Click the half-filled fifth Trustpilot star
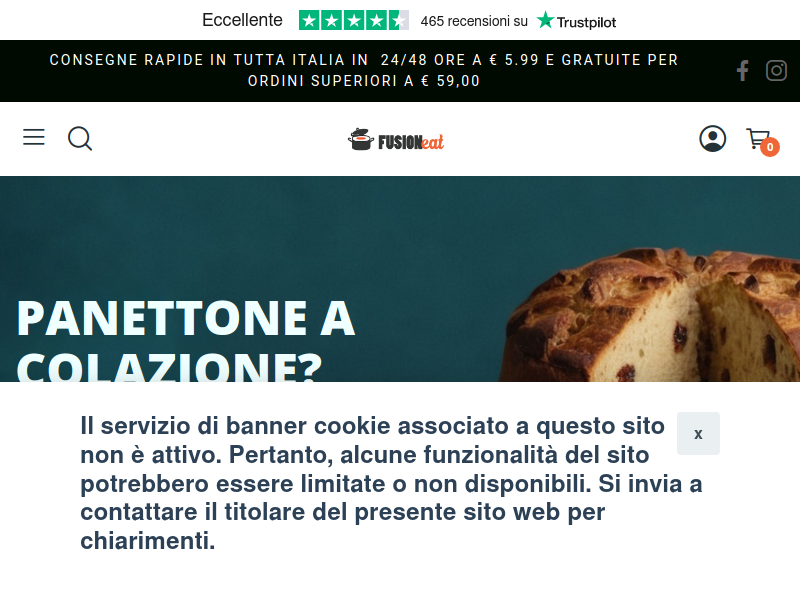 (x=399, y=20)
